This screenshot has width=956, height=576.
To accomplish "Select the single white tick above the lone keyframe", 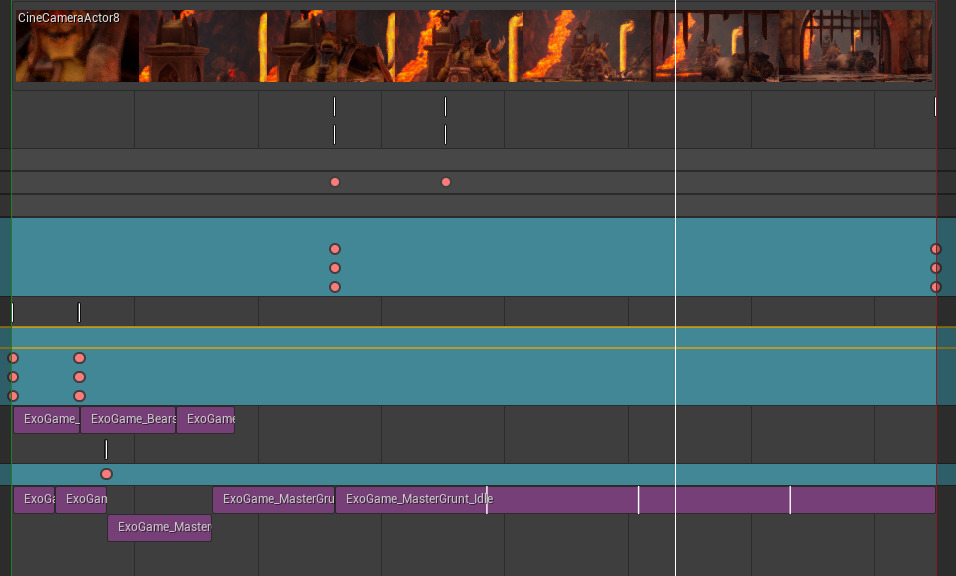I will click(x=106, y=450).
